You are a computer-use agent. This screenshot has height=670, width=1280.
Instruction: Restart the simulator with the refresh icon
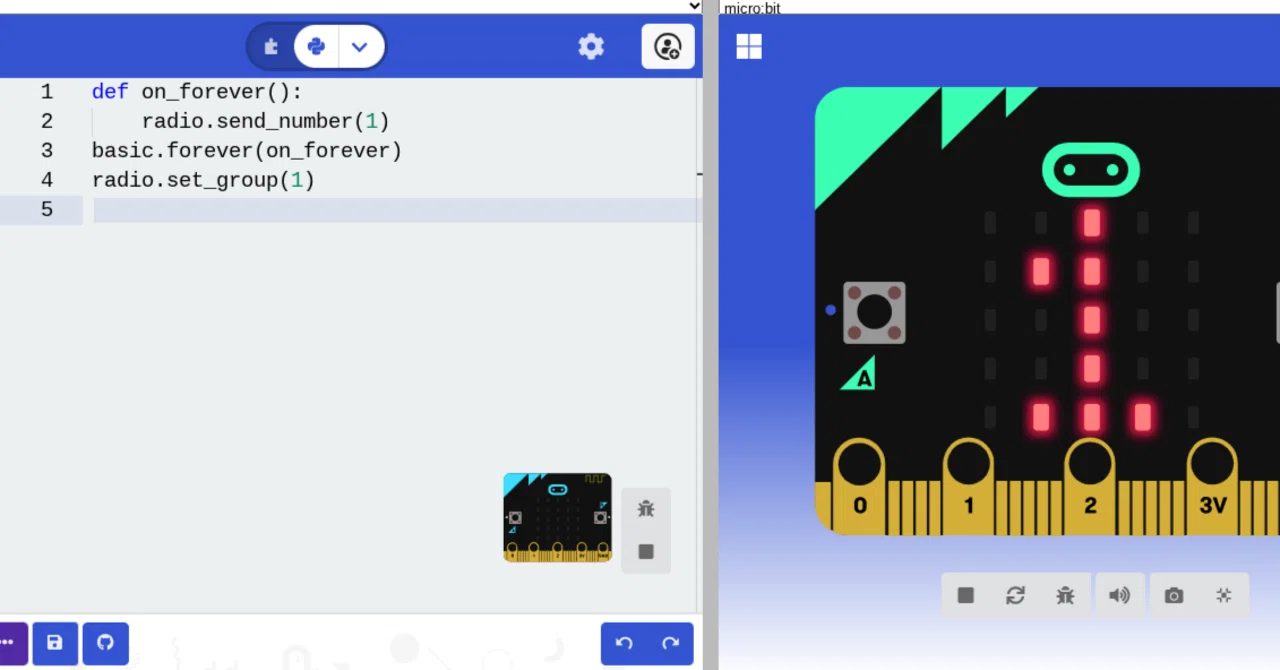1015,595
